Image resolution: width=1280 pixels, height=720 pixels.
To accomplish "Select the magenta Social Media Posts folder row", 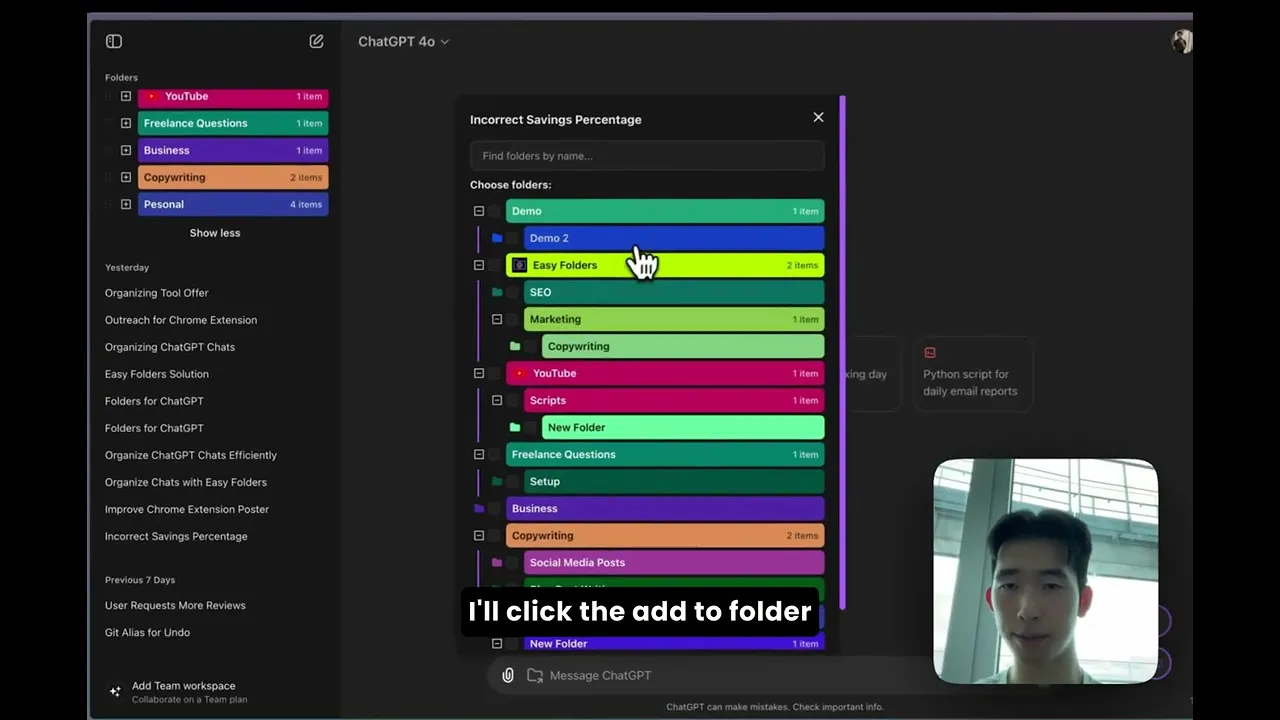I will (x=674, y=562).
